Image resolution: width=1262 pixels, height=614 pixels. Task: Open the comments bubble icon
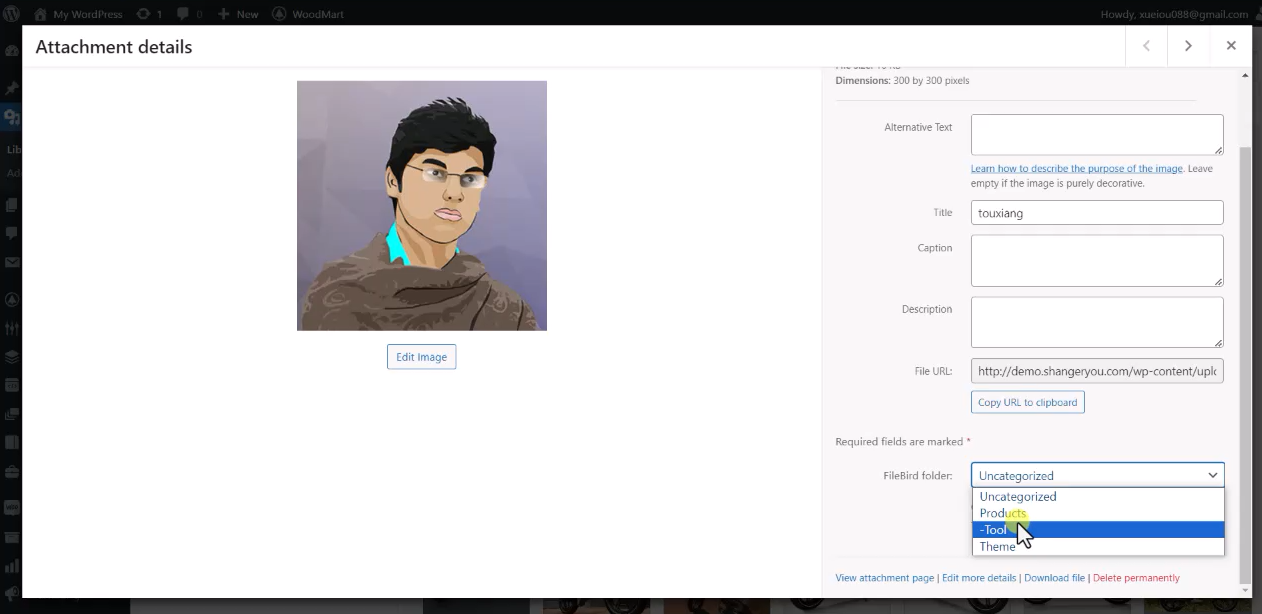(x=182, y=14)
